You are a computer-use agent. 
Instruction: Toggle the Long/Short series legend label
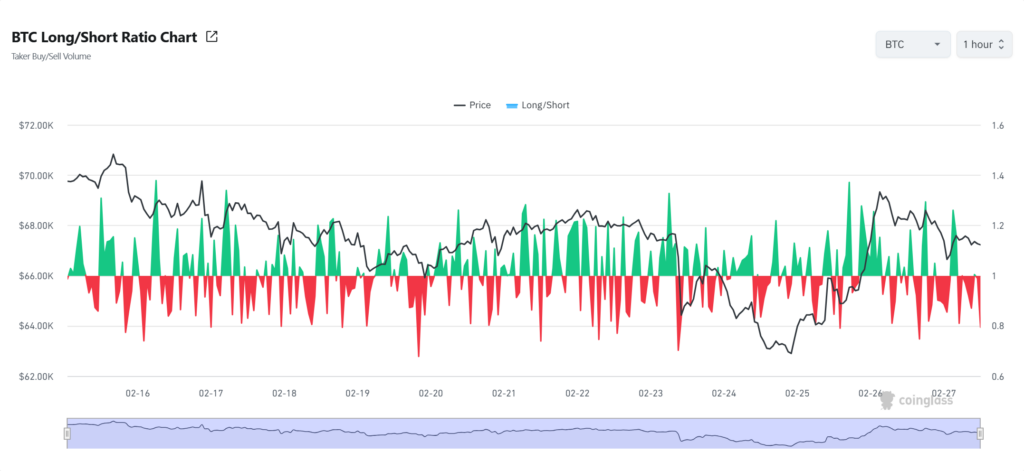(x=545, y=105)
